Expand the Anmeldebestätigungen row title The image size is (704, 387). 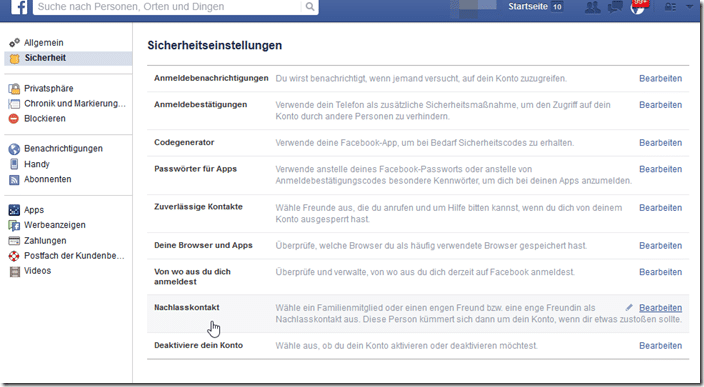[200, 105]
